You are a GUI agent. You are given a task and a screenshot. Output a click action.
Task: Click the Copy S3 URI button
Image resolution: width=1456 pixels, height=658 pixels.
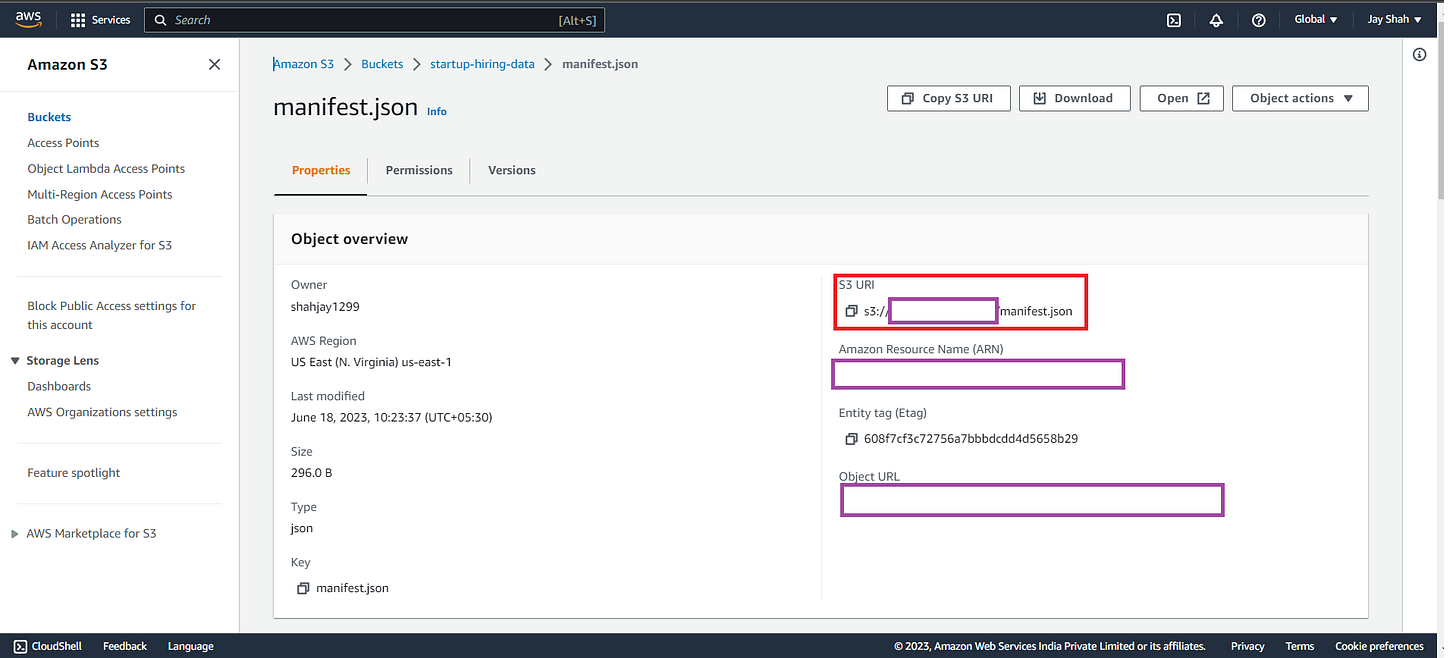pos(949,98)
